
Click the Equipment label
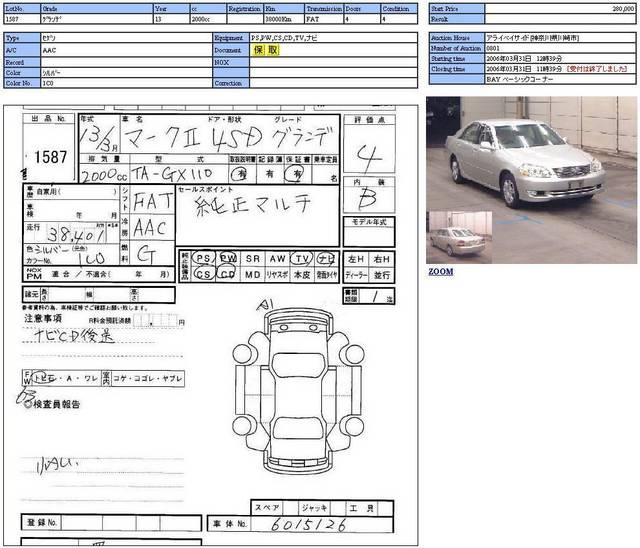tap(231, 38)
